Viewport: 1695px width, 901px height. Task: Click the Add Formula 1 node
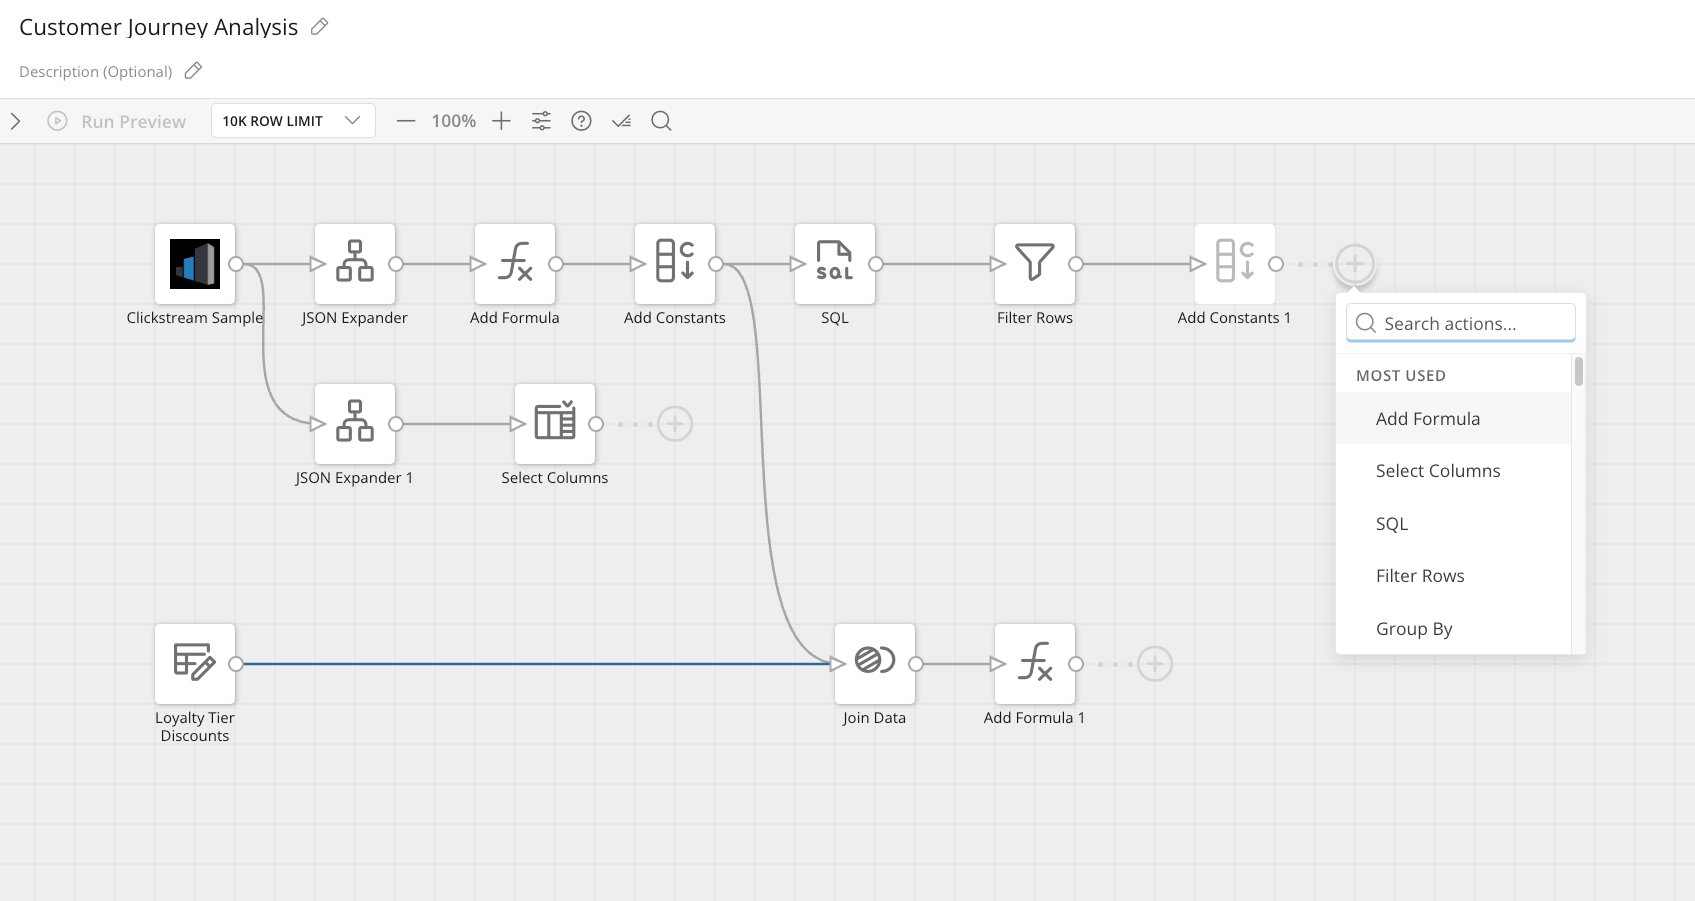1035,664
